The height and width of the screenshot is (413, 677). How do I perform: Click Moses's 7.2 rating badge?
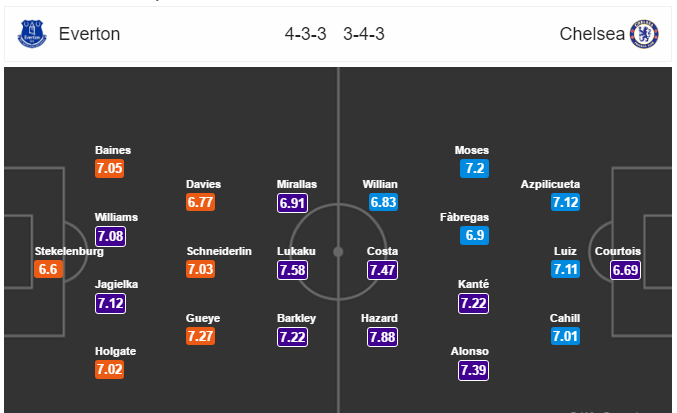click(474, 169)
